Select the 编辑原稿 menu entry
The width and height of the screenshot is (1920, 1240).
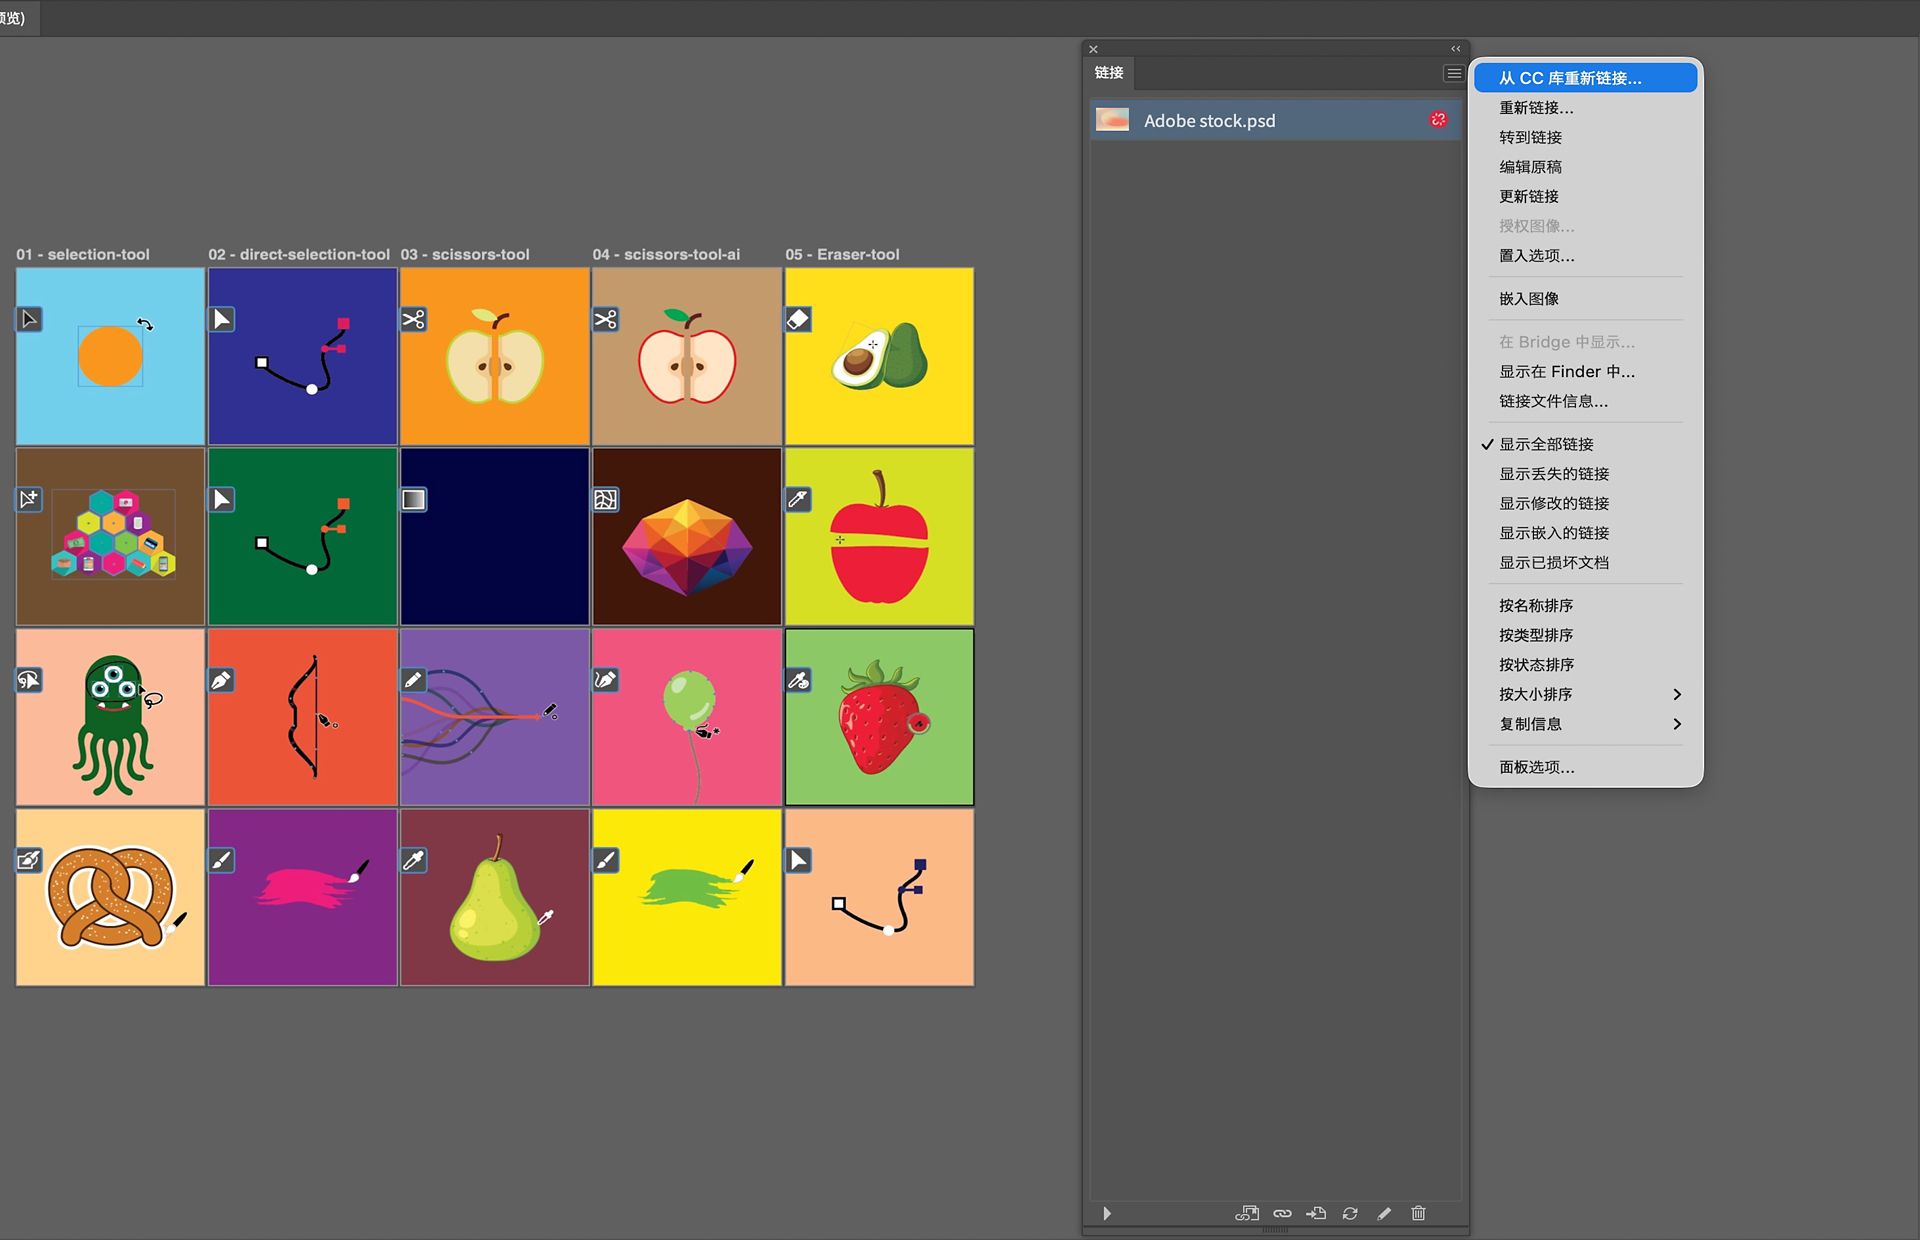[1585, 167]
